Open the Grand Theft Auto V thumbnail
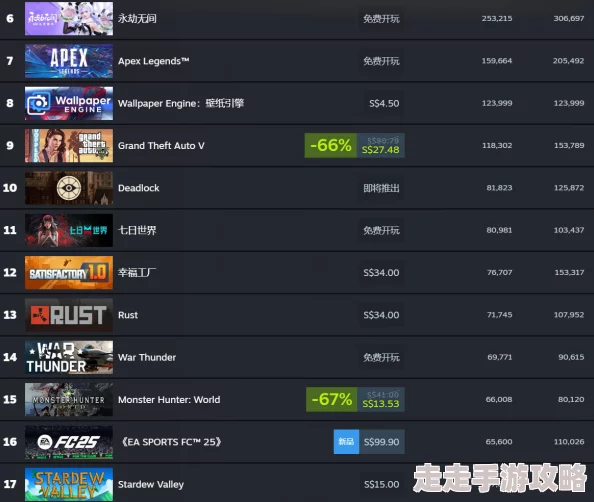 pyautogui.click(x=69, y=145)
